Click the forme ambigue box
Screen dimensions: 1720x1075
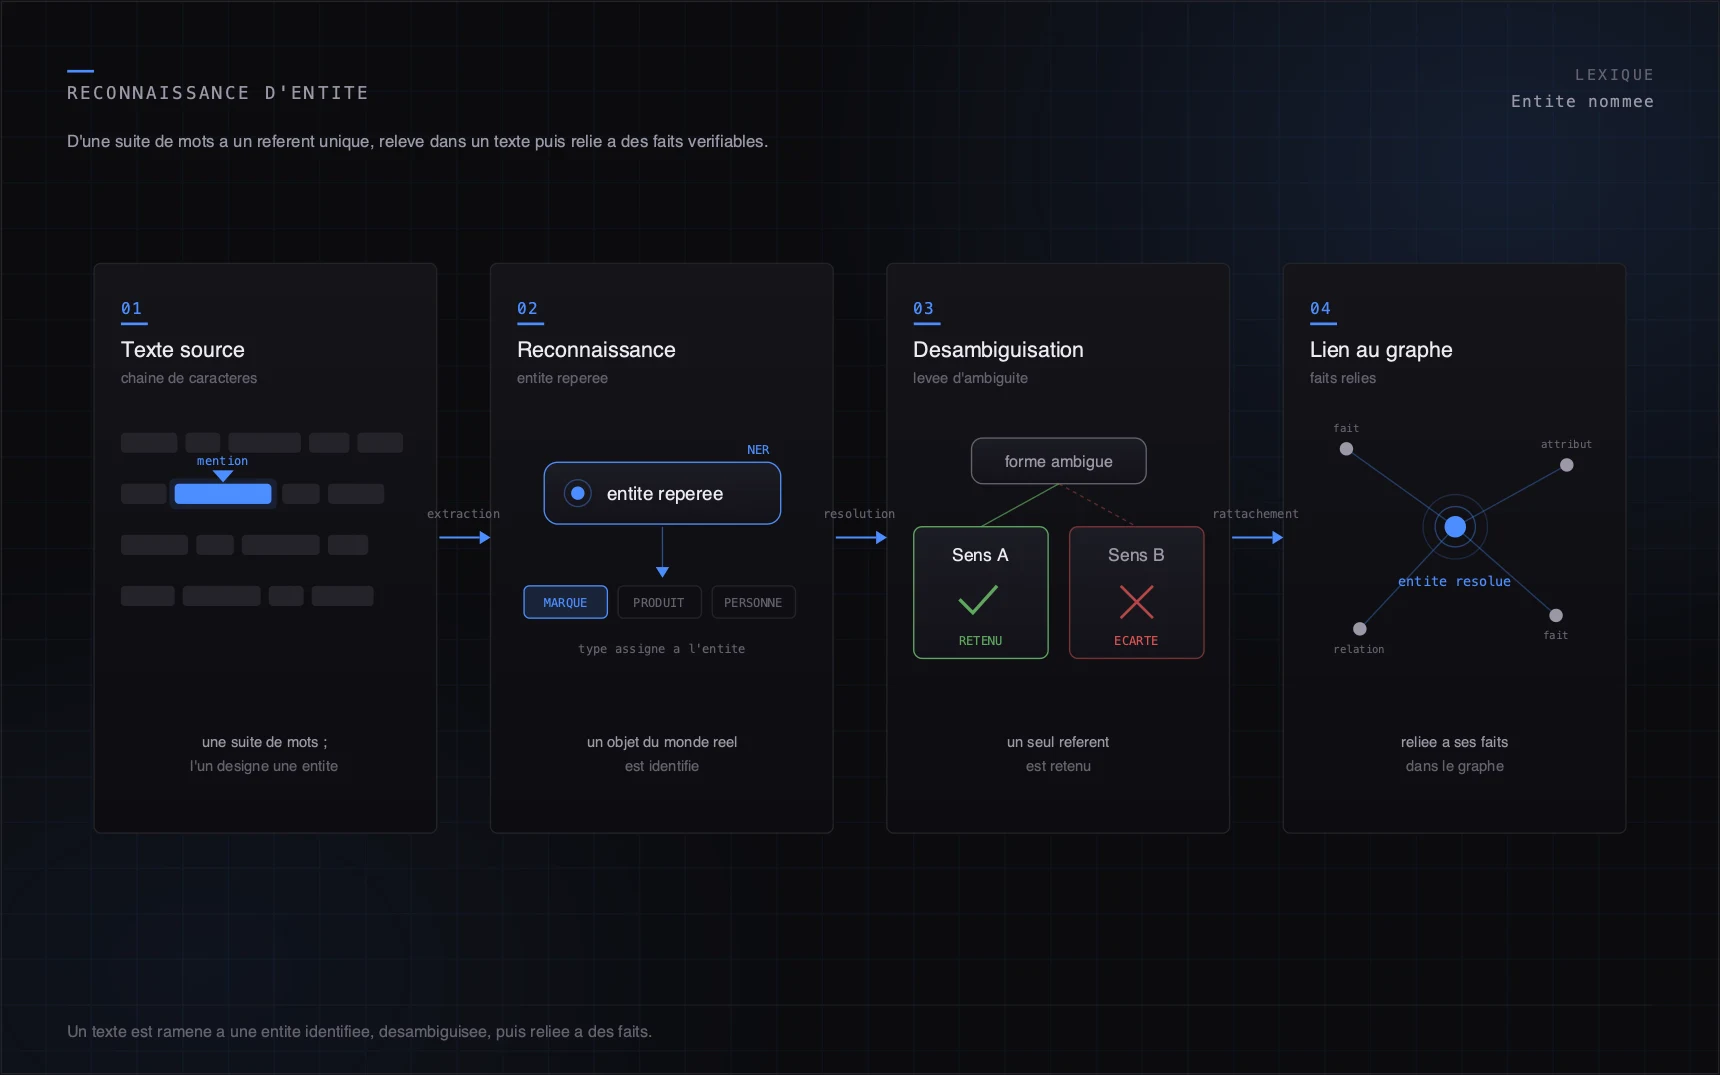point(1058,461)
